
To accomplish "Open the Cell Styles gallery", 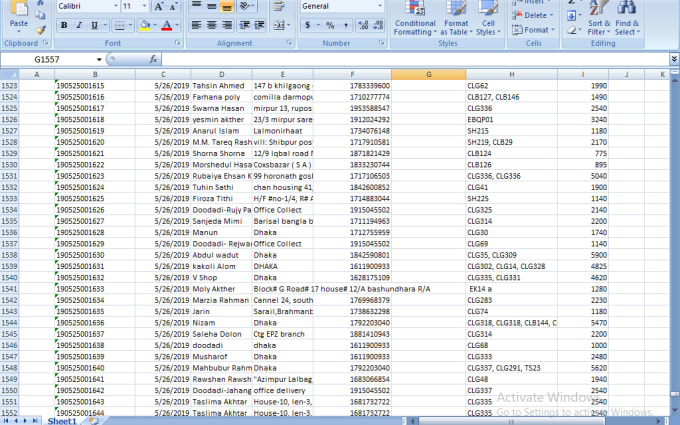I will pyautogui.click(x=488, y=18).
